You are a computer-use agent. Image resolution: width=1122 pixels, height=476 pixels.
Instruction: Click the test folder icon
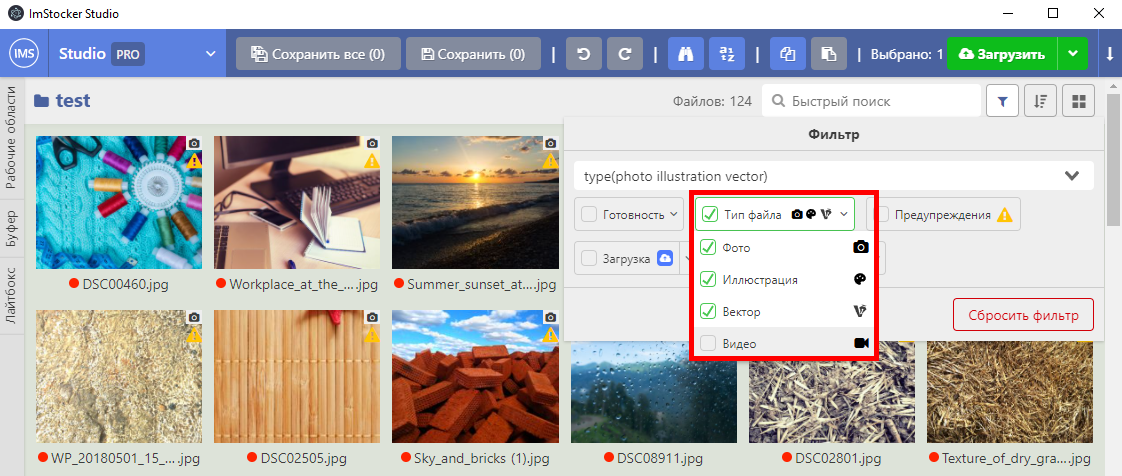coord(42,101)
